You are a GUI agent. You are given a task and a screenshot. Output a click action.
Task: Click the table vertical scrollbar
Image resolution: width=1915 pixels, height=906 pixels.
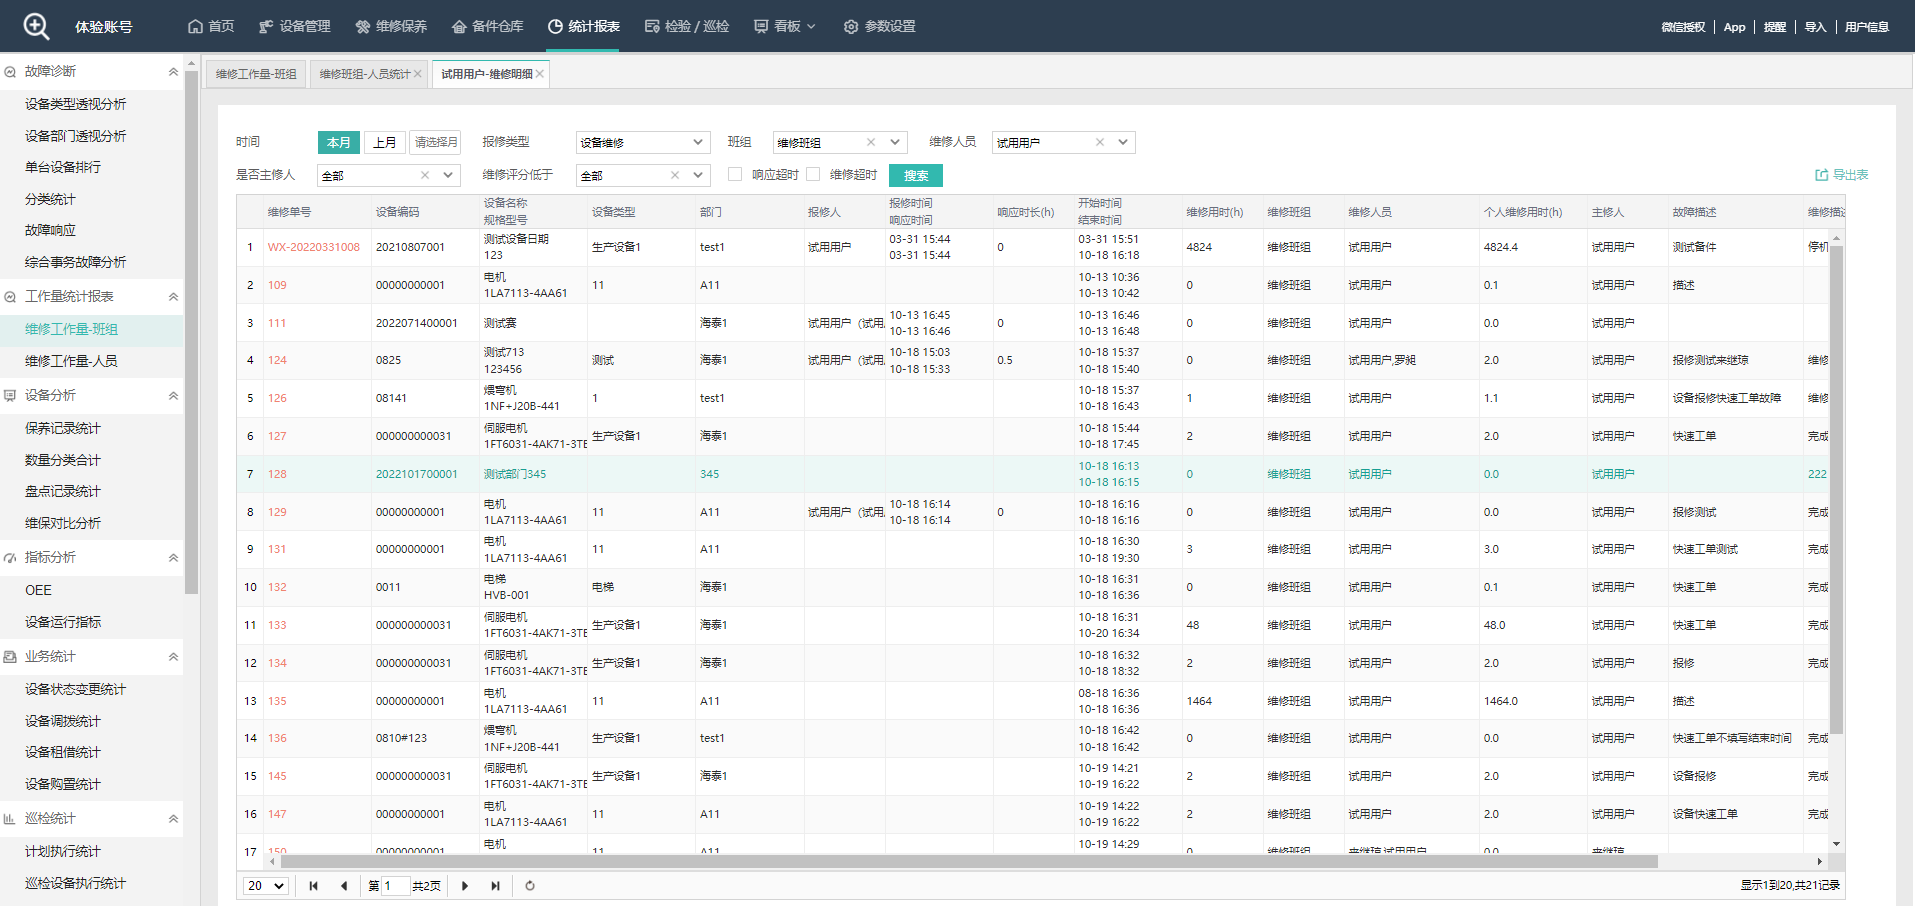pyautogui.click(x=1836, y=490)
